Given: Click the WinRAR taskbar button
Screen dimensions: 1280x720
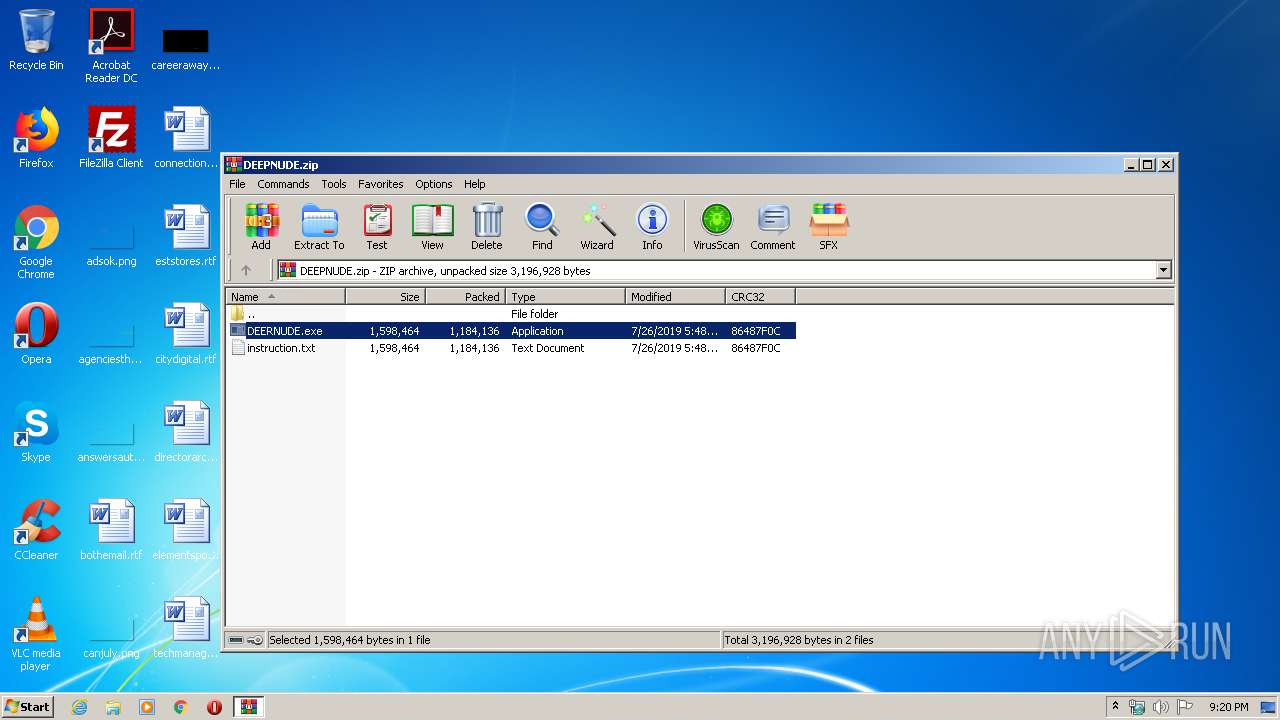Looking at the screenshot, I should tap(249, 707).
